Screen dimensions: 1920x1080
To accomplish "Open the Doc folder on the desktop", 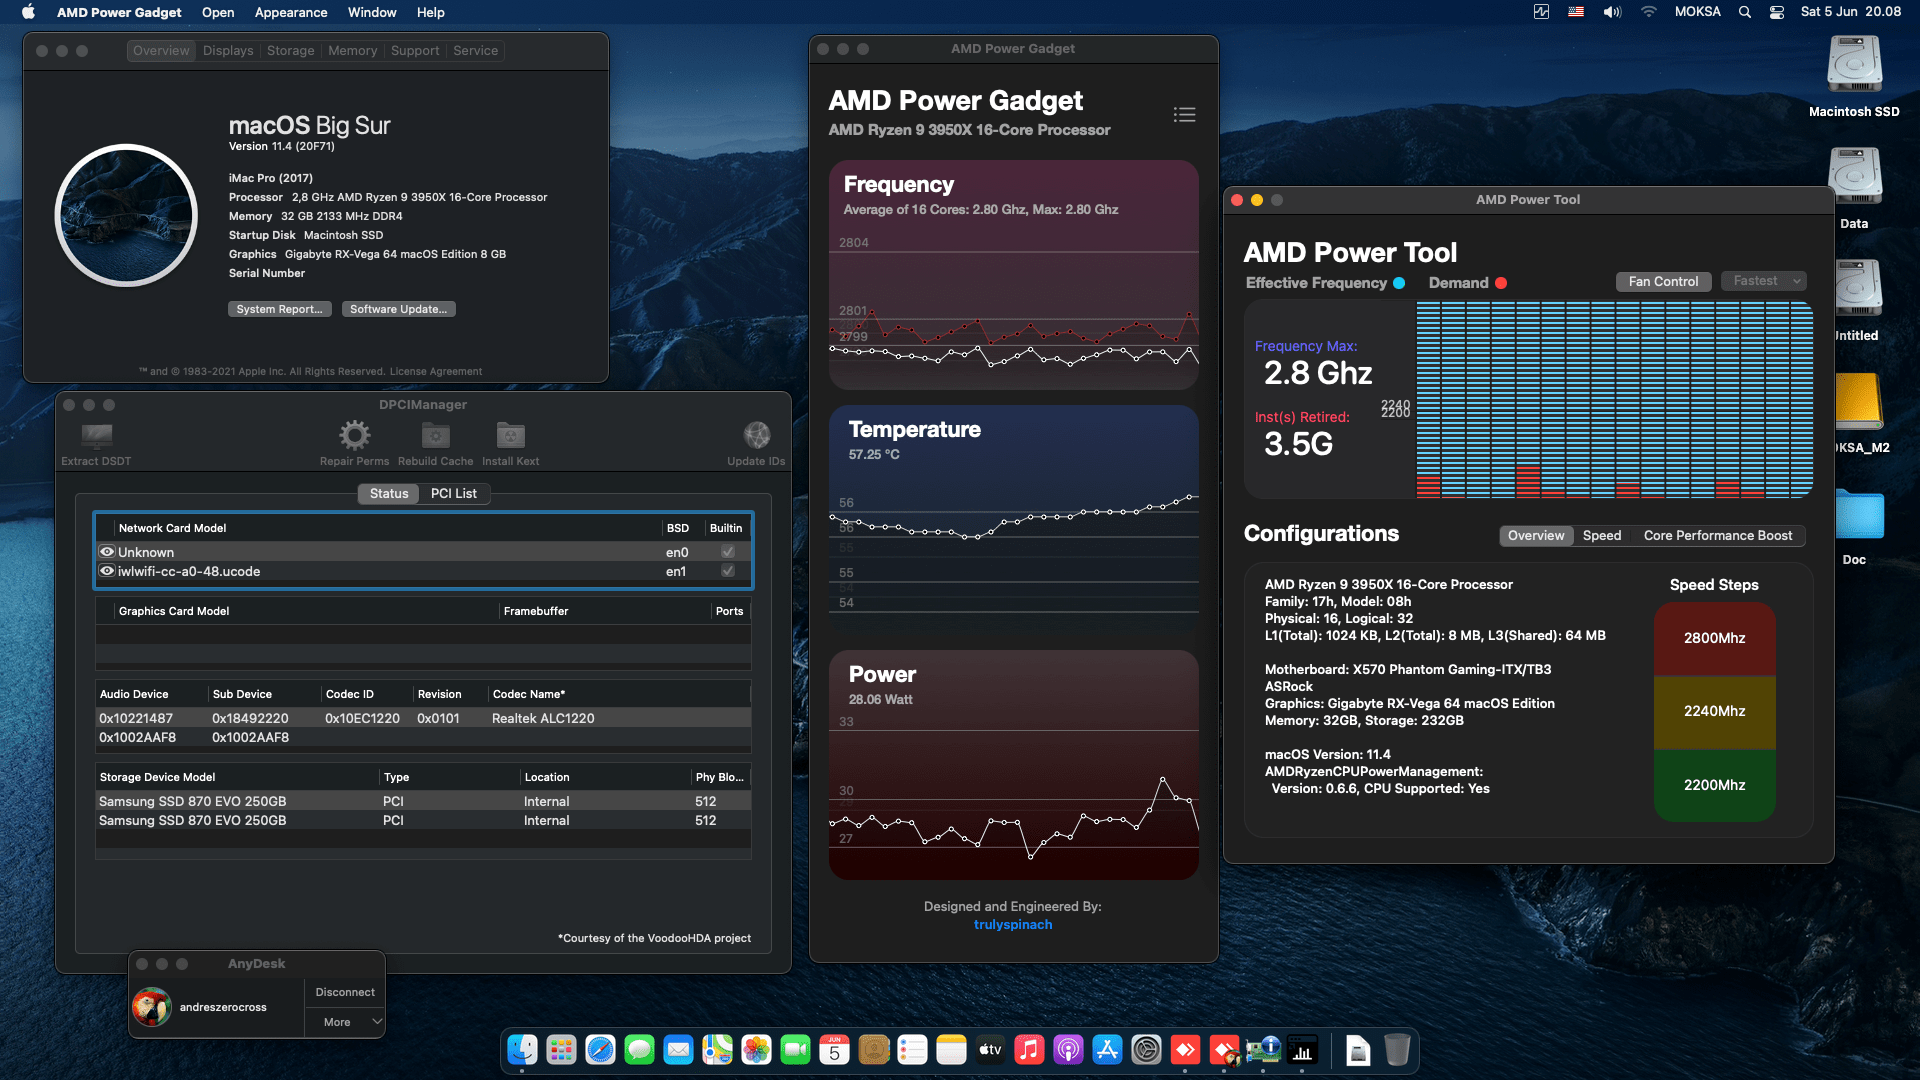I will click(1859, 516).
